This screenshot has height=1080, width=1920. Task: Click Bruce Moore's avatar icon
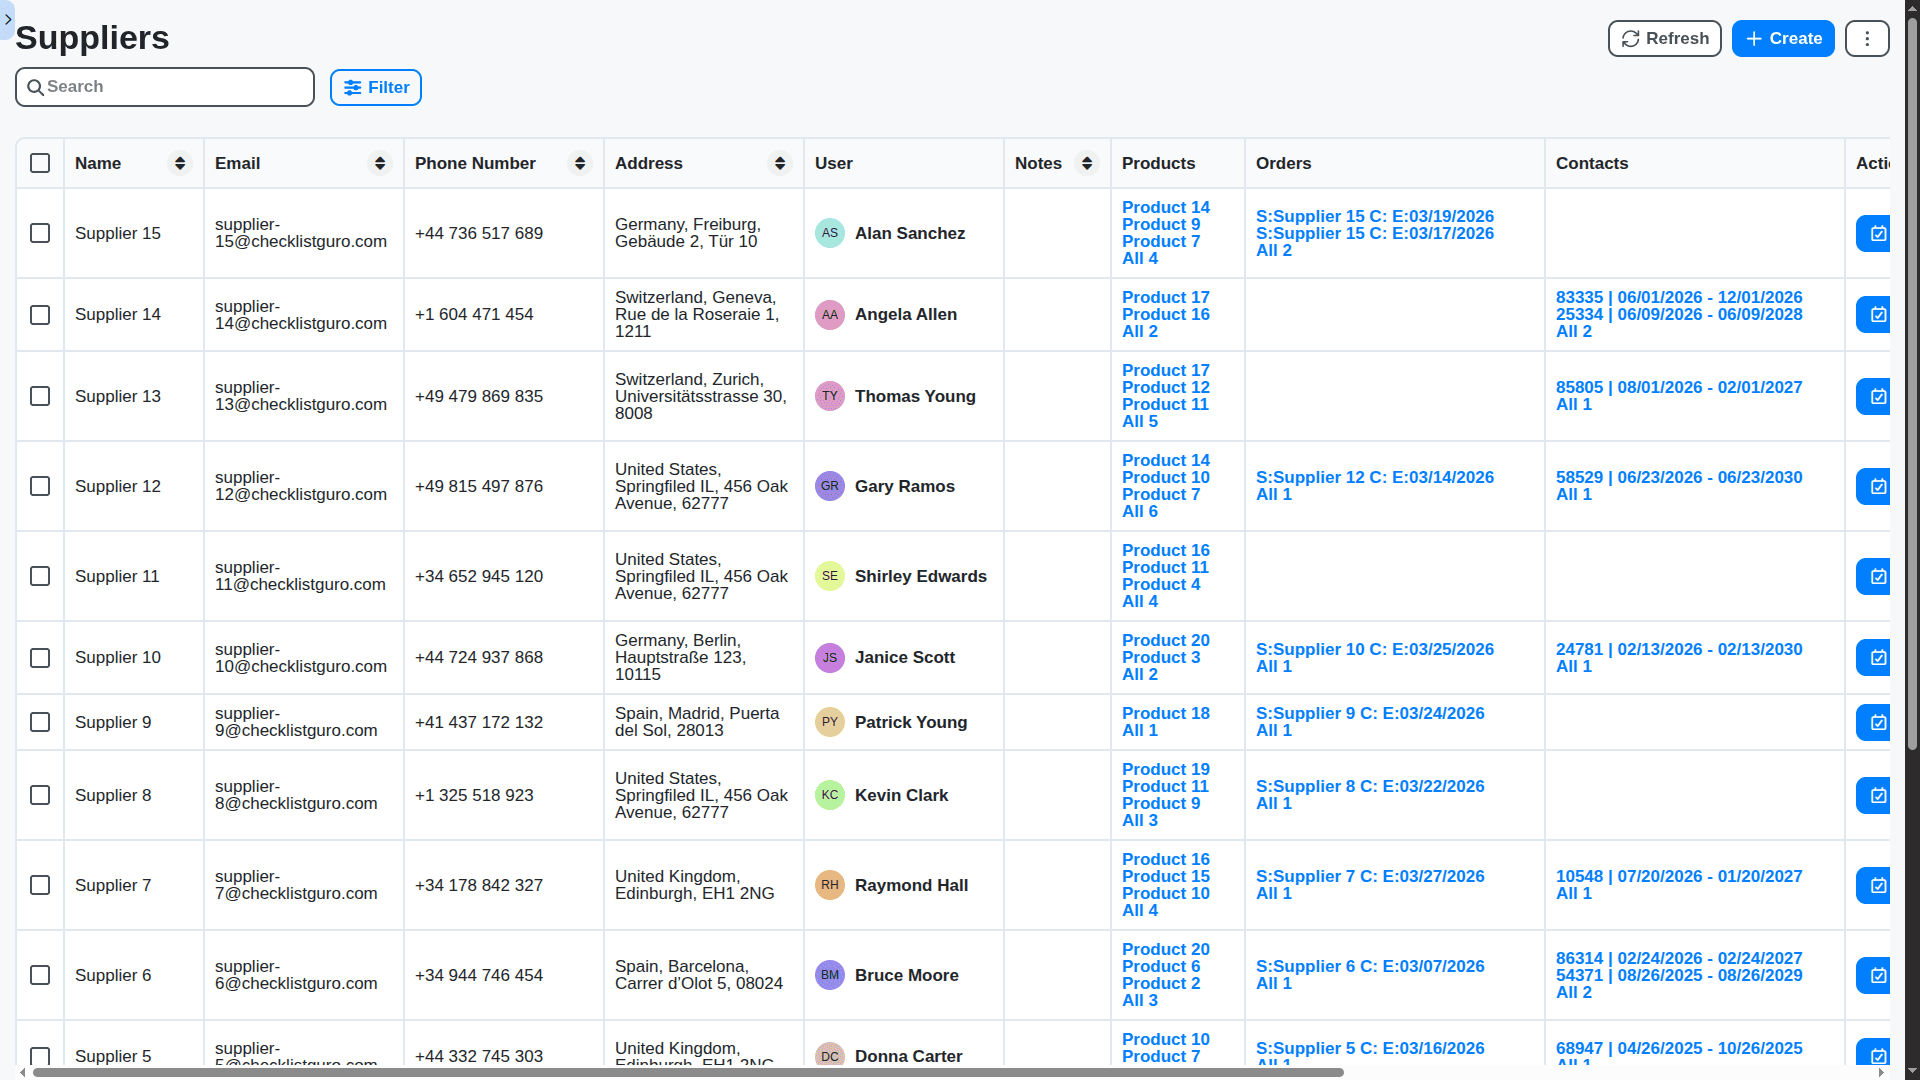830,975
